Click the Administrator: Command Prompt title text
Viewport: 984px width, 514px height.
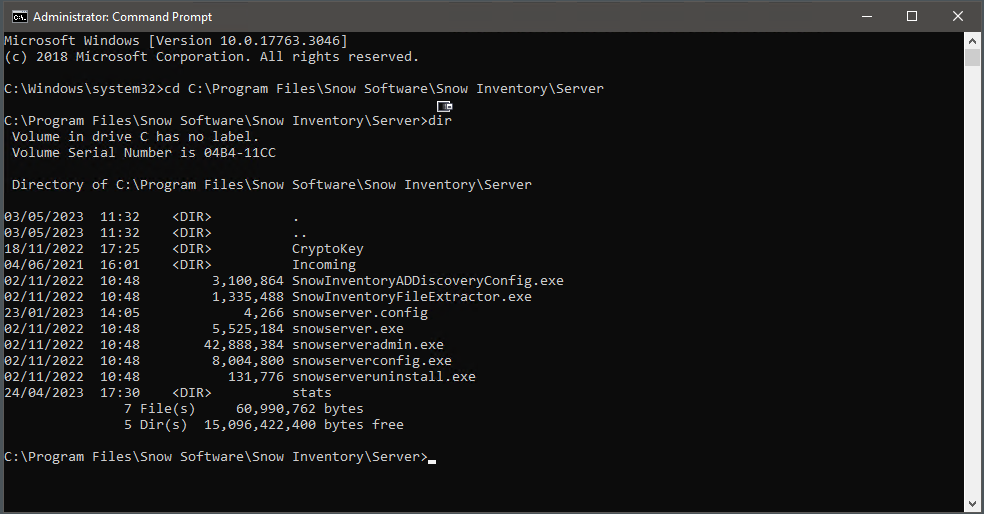(x=122, y=17)
